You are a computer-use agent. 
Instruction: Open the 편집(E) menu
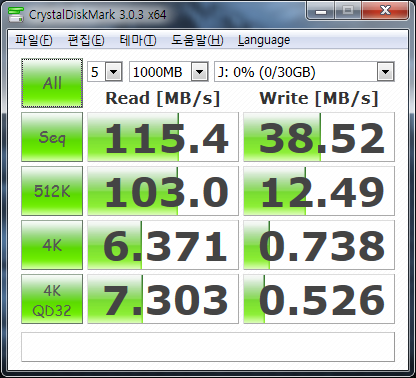tap(86, 40)
